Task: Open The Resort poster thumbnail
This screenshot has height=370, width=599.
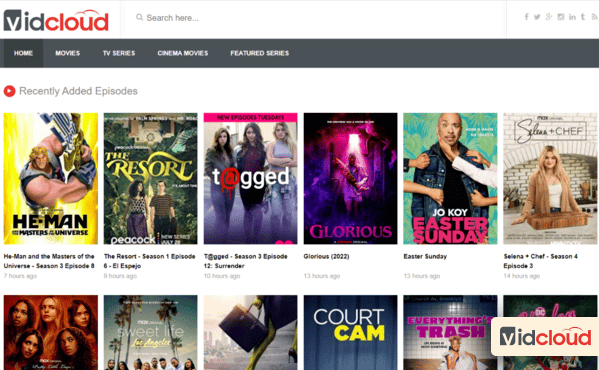Action: 151,178
